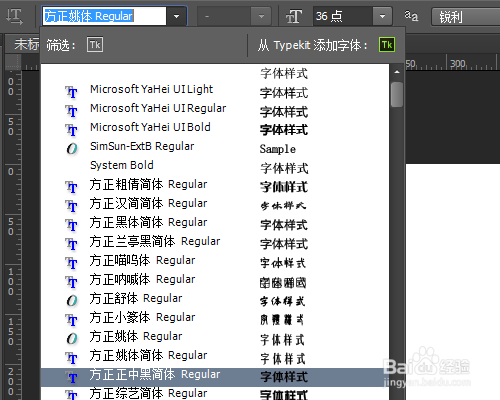Click TrueType icon beside 方正正中黑简体
500x400 pixels.
pos(72,377)
